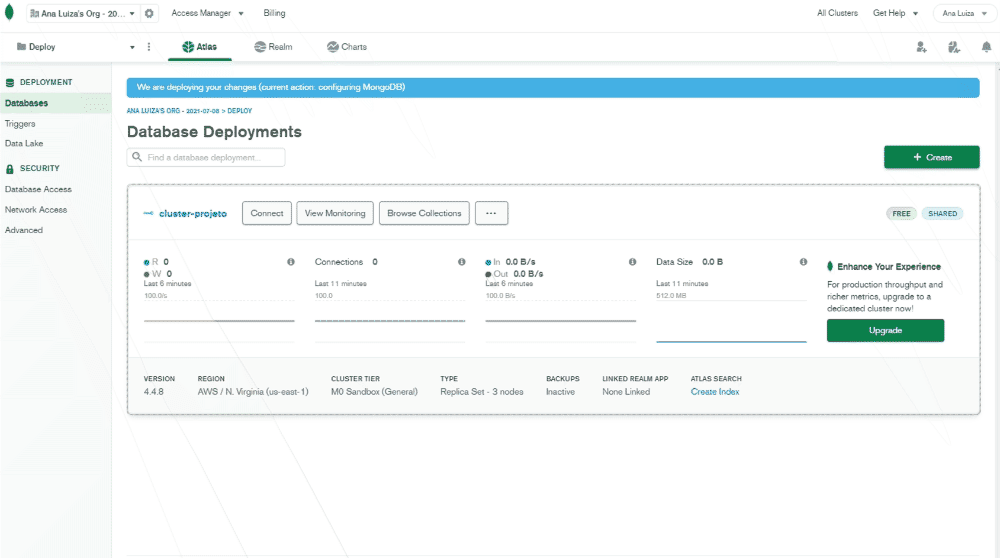Click the invite user icon
Image resolution: width=1000 pixels, height=558 pixels.
921,47
